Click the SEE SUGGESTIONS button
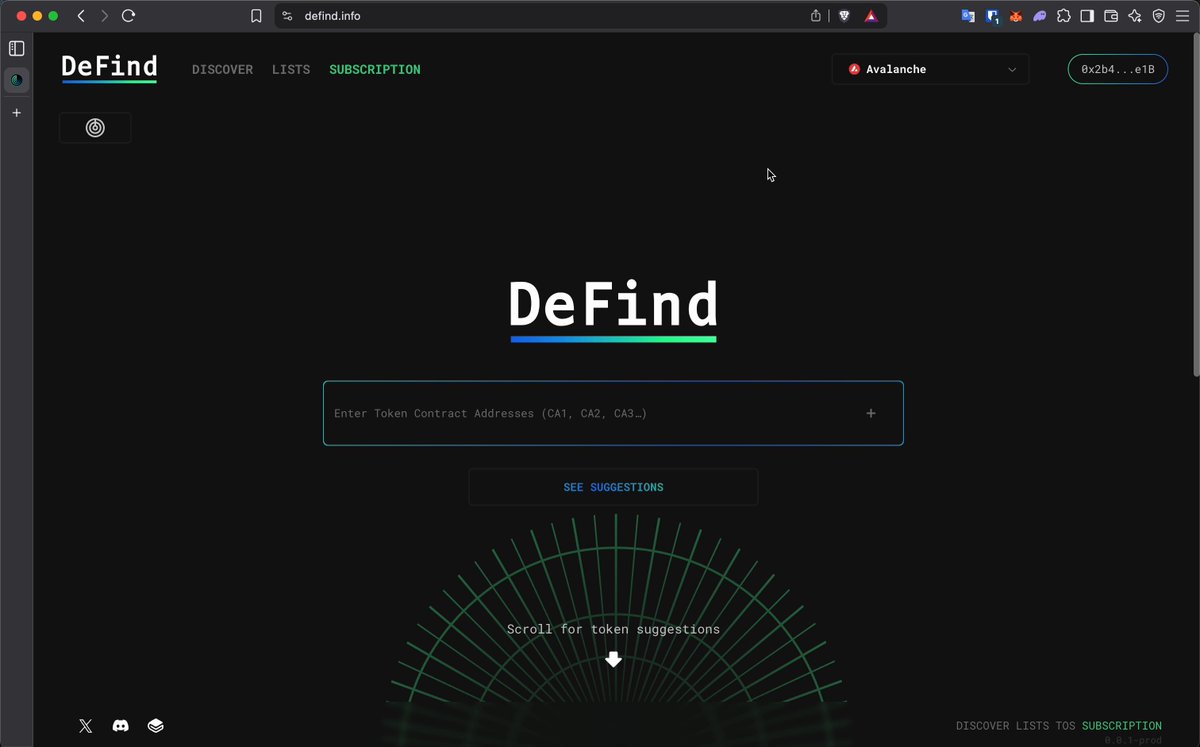 (613, 487)
